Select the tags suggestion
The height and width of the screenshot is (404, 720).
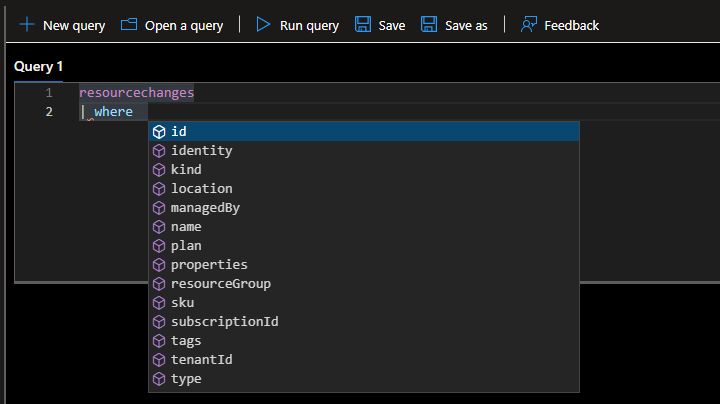coord(186,341)
